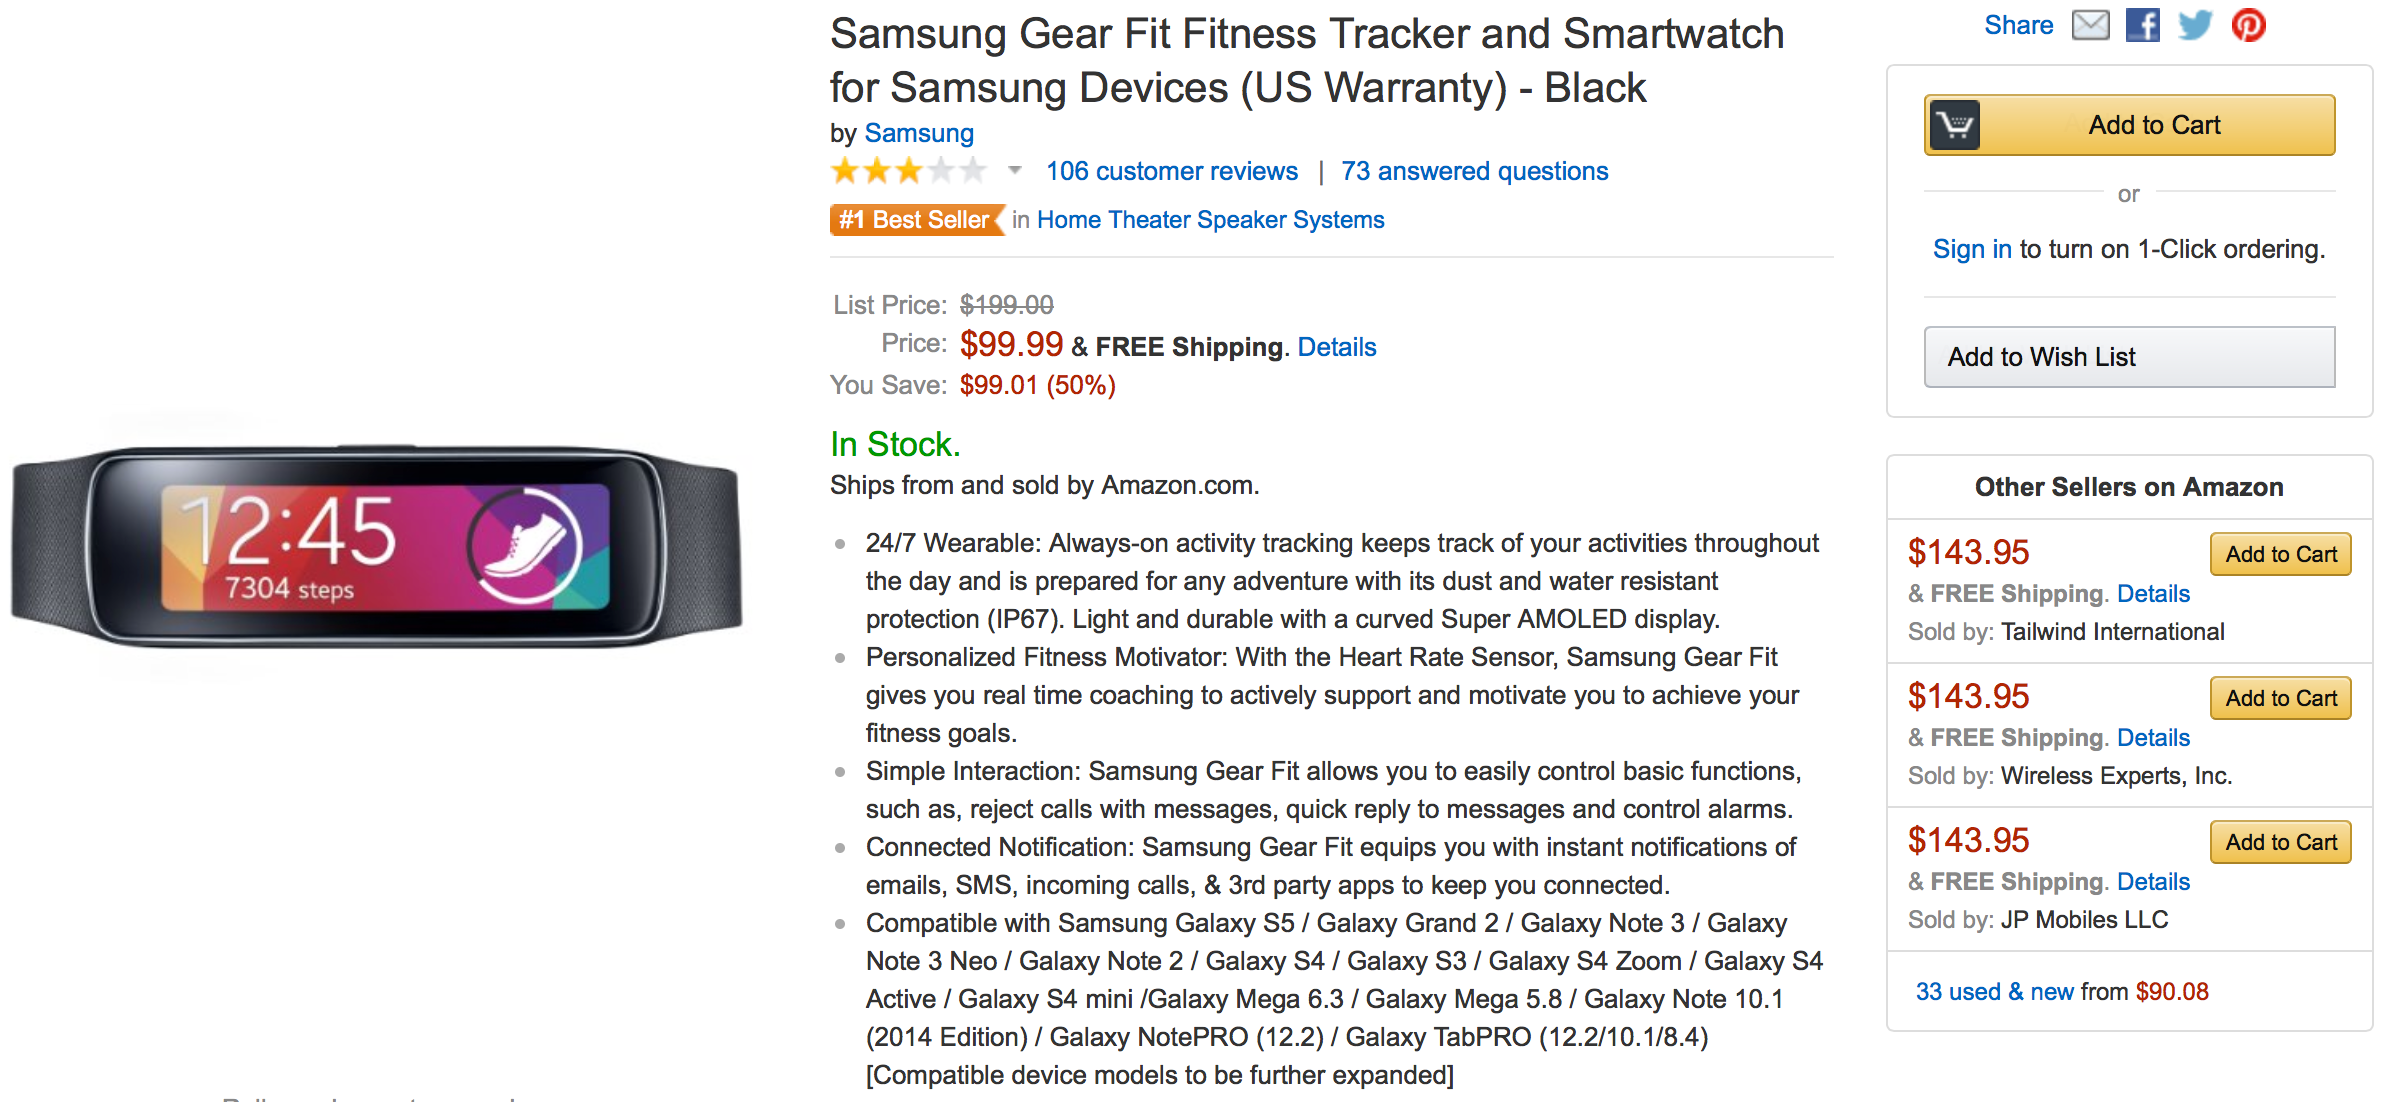Pin this product on Pinterest
2382x1102 pixels.
[x=2248, y=25]
